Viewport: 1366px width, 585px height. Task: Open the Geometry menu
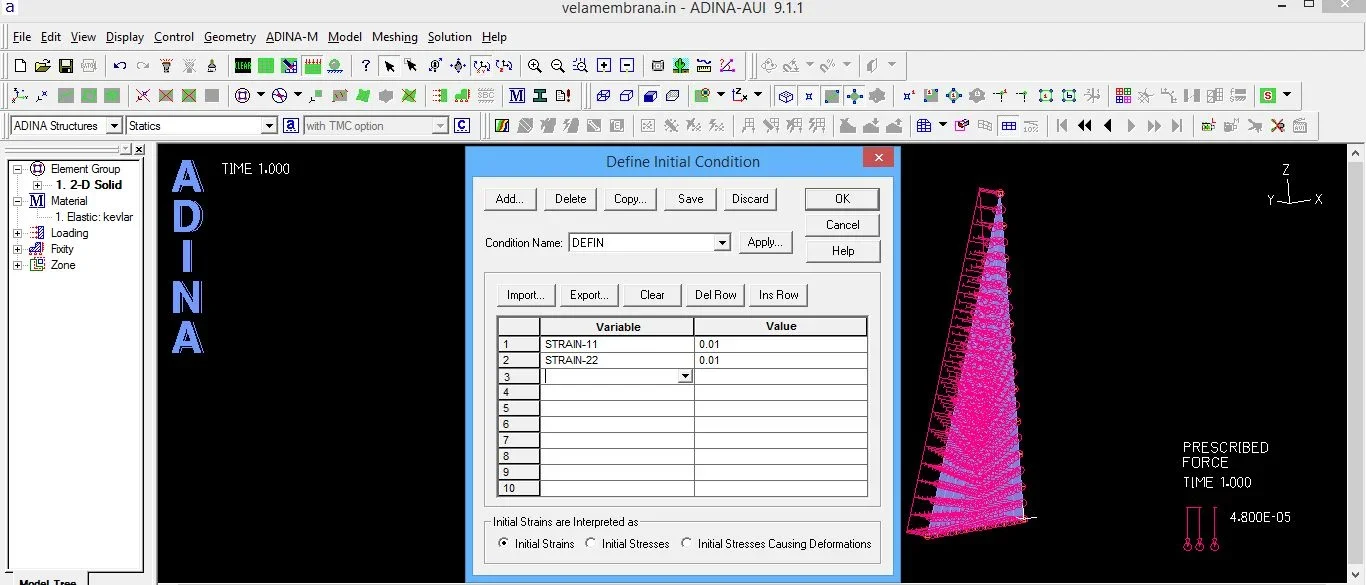[x=230, y=37]
